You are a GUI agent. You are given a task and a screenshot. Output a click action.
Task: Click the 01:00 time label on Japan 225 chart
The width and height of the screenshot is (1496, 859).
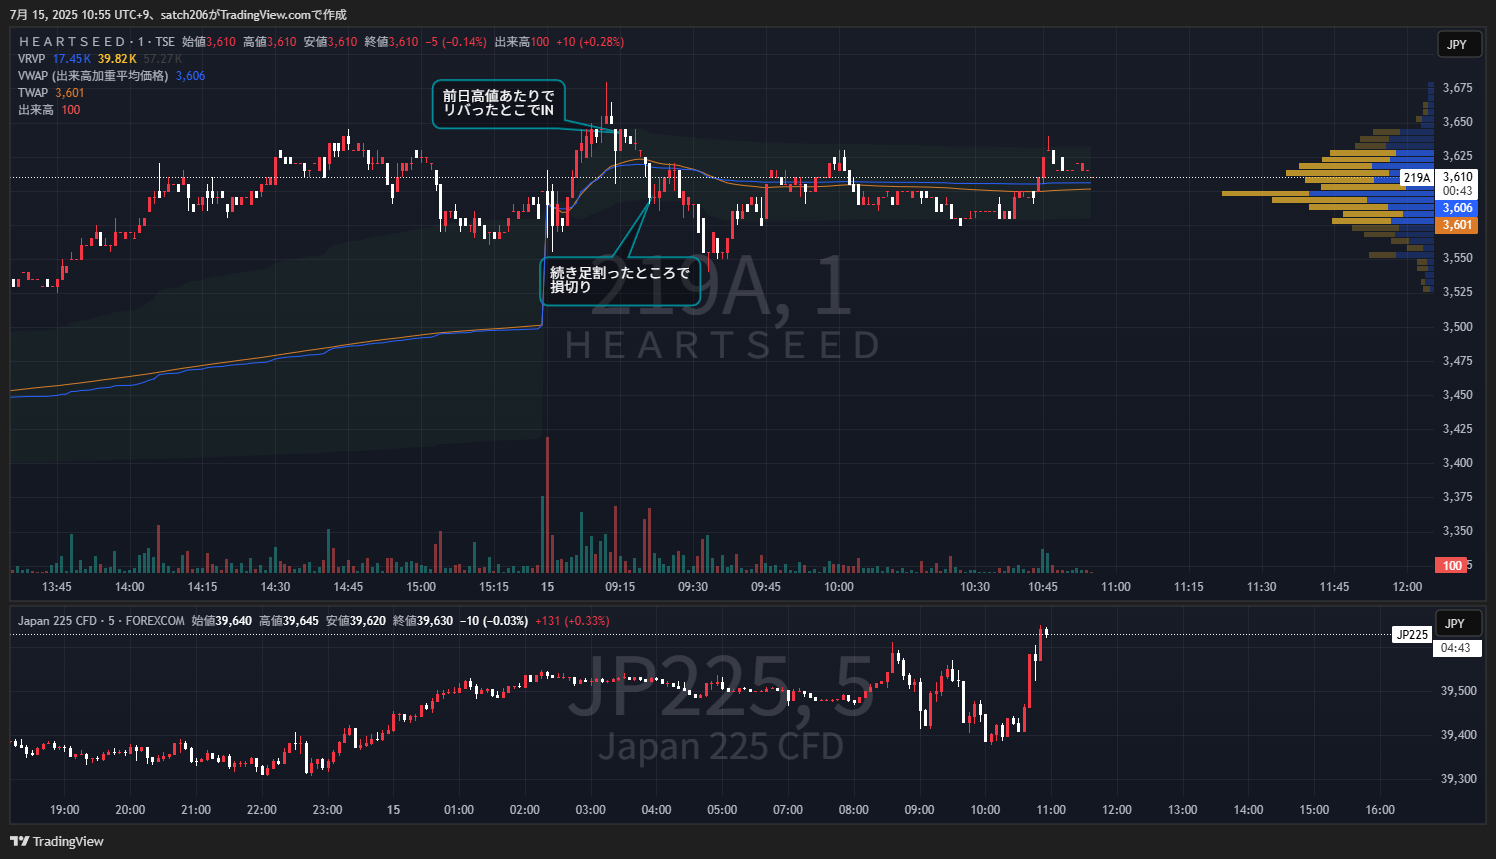tap(459, 810)
